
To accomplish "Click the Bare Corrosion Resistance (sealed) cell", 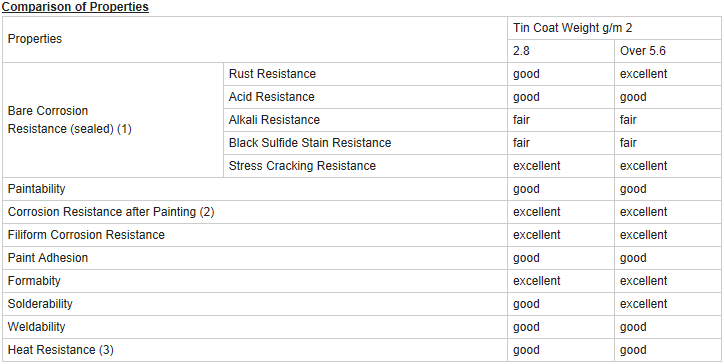I will [x=113, y=120].
